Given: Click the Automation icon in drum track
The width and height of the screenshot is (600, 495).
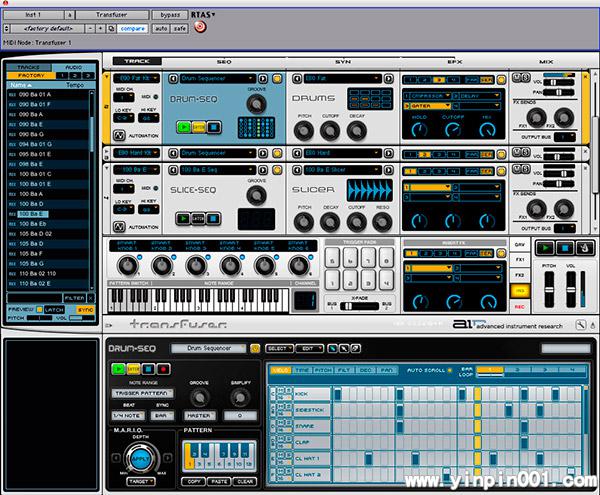Looking at the screenshot, I should 119,134.
